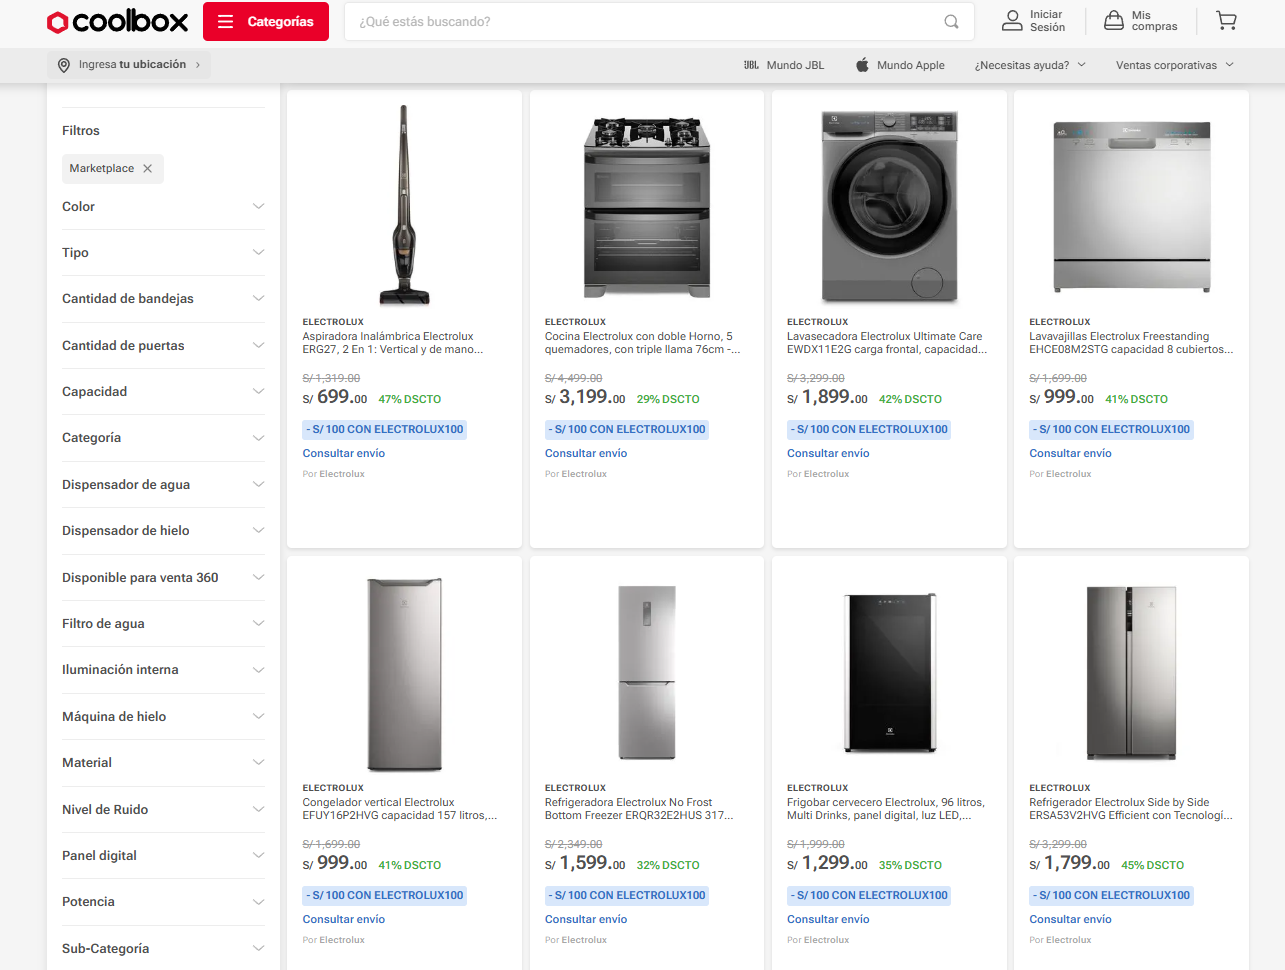This screenshot has height=970, width=1285.
Task: Open Congelador vertical Electrolux title
Action: [400, 809]
